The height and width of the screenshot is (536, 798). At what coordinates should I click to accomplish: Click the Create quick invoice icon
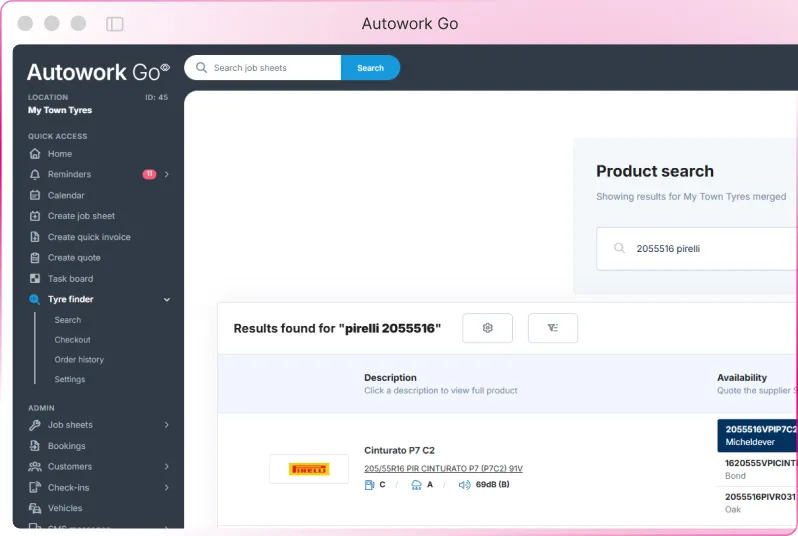pos(35,237)
